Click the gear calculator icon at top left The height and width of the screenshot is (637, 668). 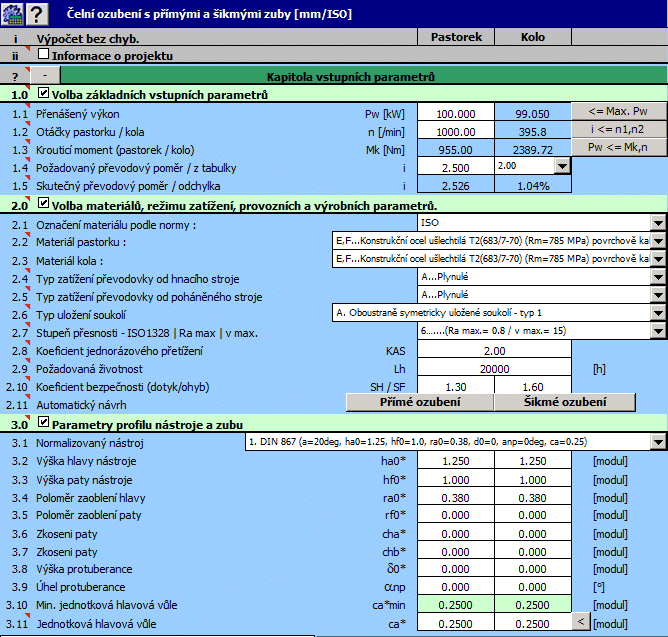12,13
